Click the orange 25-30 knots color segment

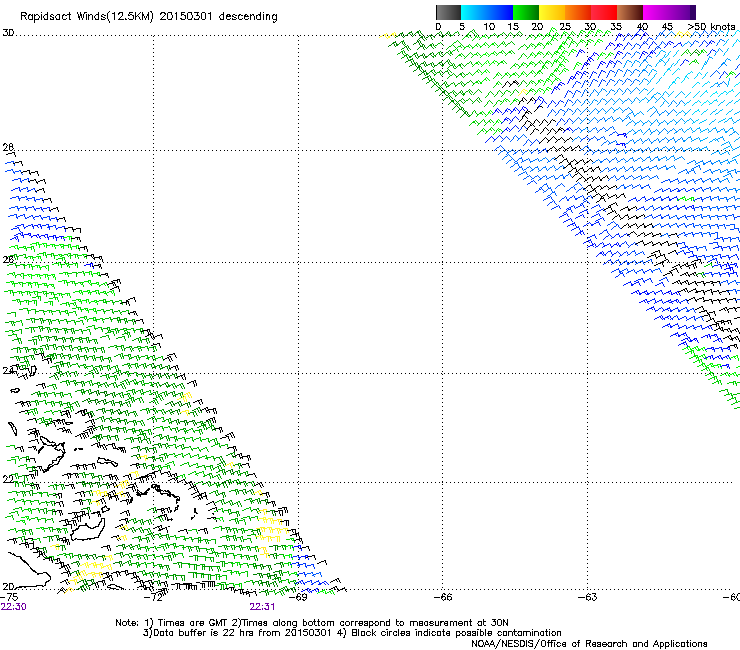point(578,12)
